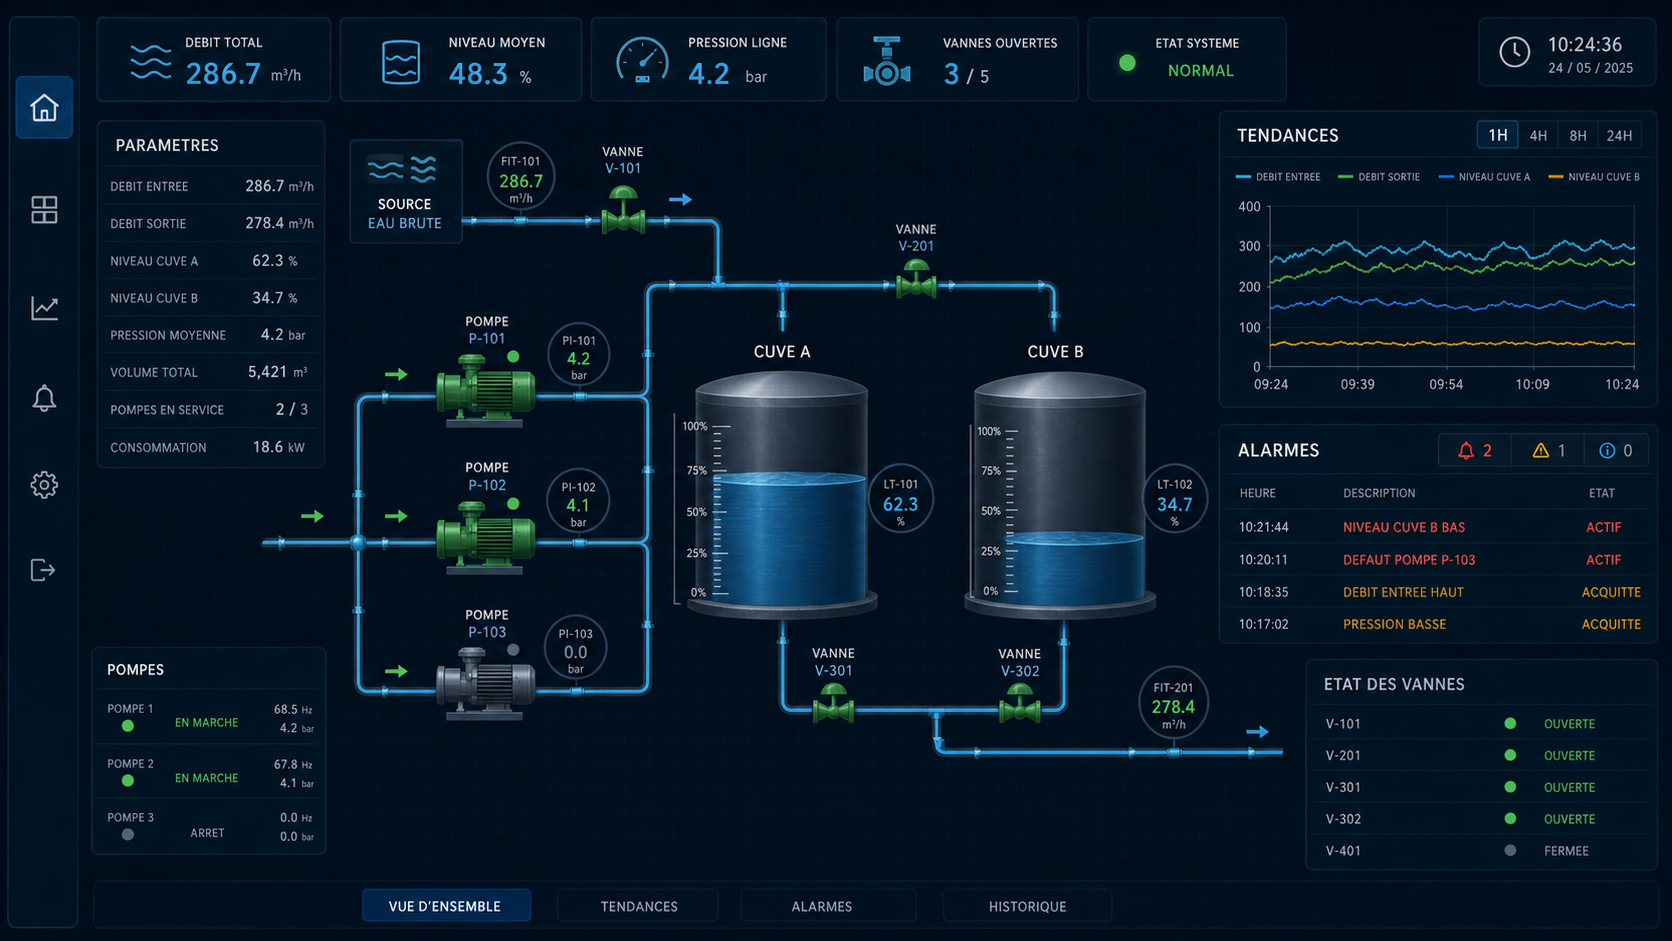Click the Pompes En Service row

210,410
